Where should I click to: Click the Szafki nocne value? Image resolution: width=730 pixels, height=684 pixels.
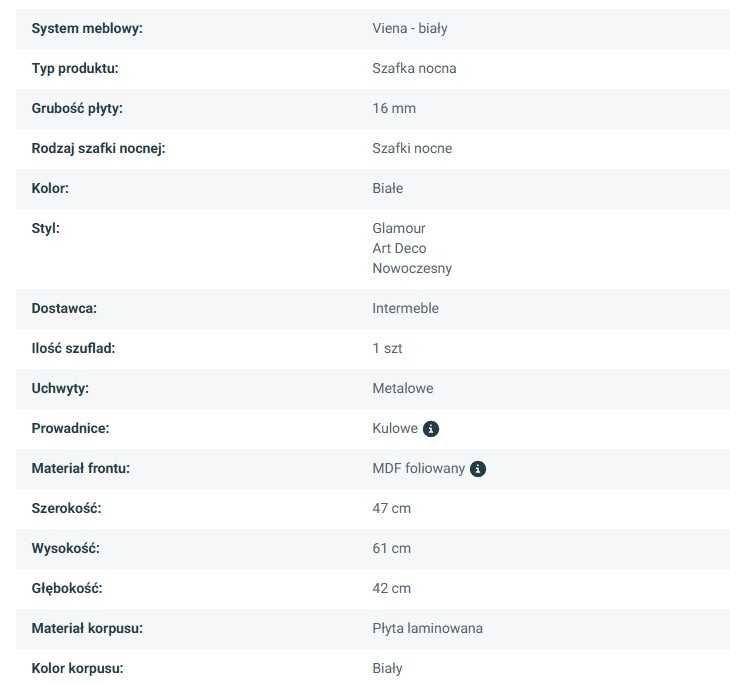point(412,148)
